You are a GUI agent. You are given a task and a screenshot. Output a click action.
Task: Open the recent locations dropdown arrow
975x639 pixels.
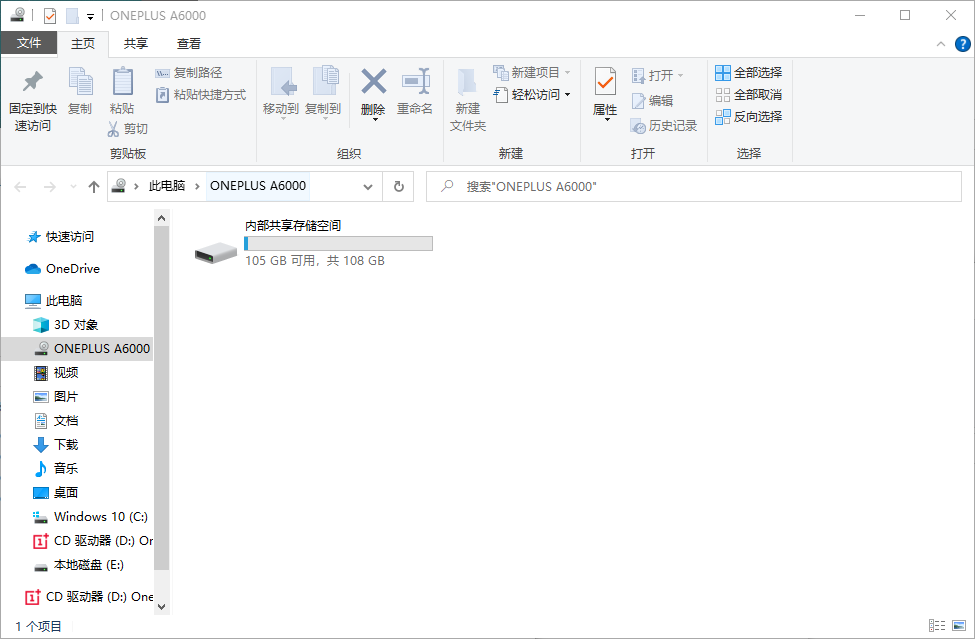point(73,186)
